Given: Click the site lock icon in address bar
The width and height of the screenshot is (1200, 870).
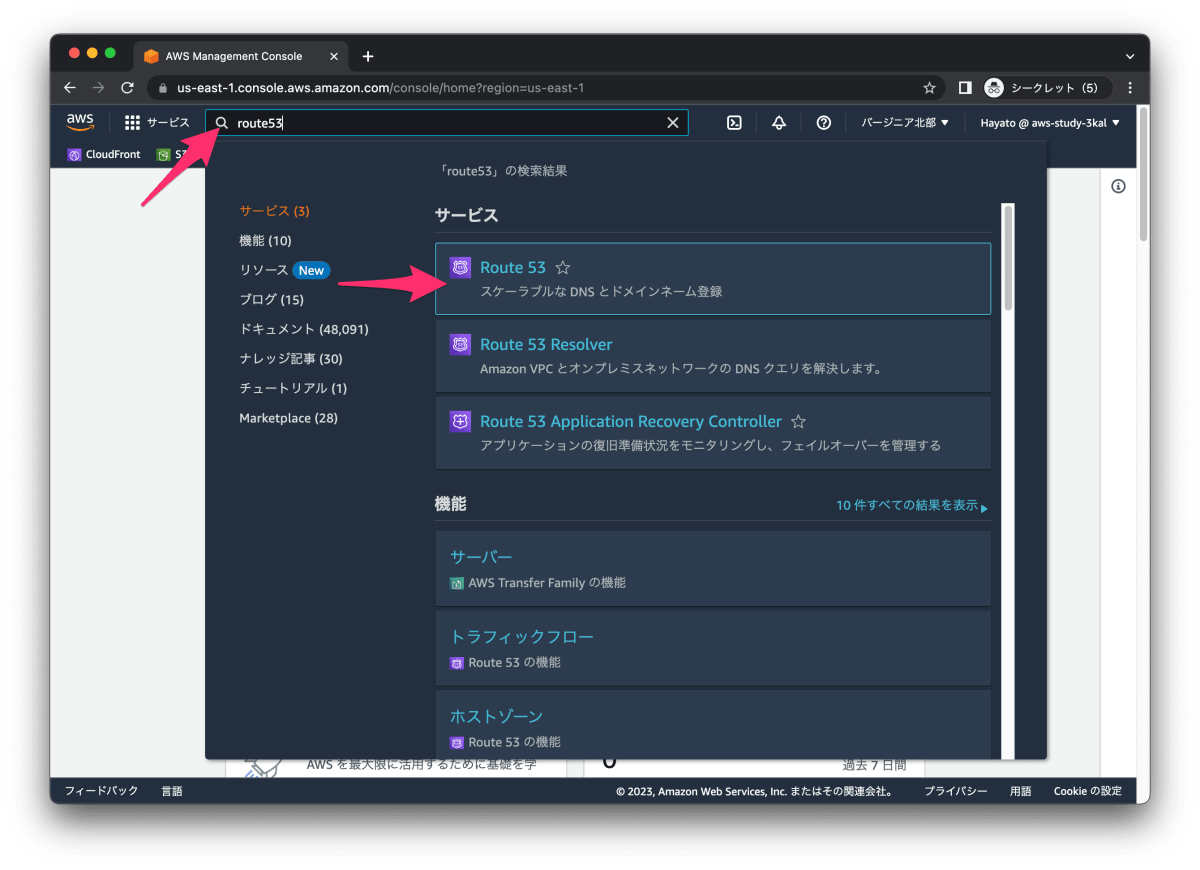Looking at the screenshot, I should (x=164, y=88).
